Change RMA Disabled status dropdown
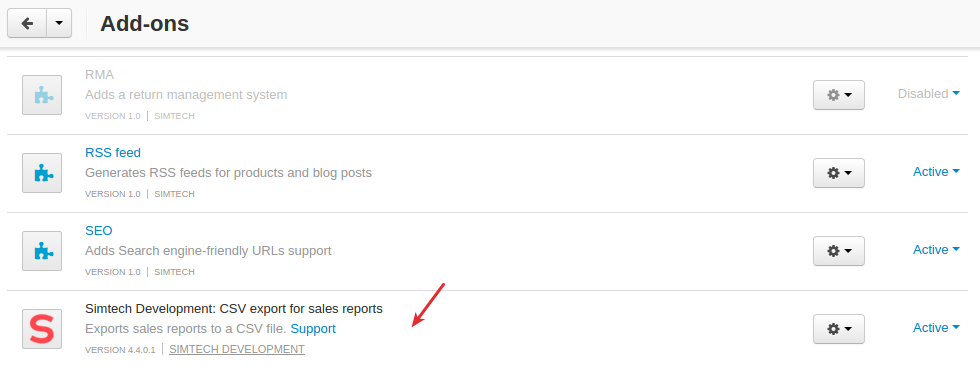980x366 pixels. [929, 94]
